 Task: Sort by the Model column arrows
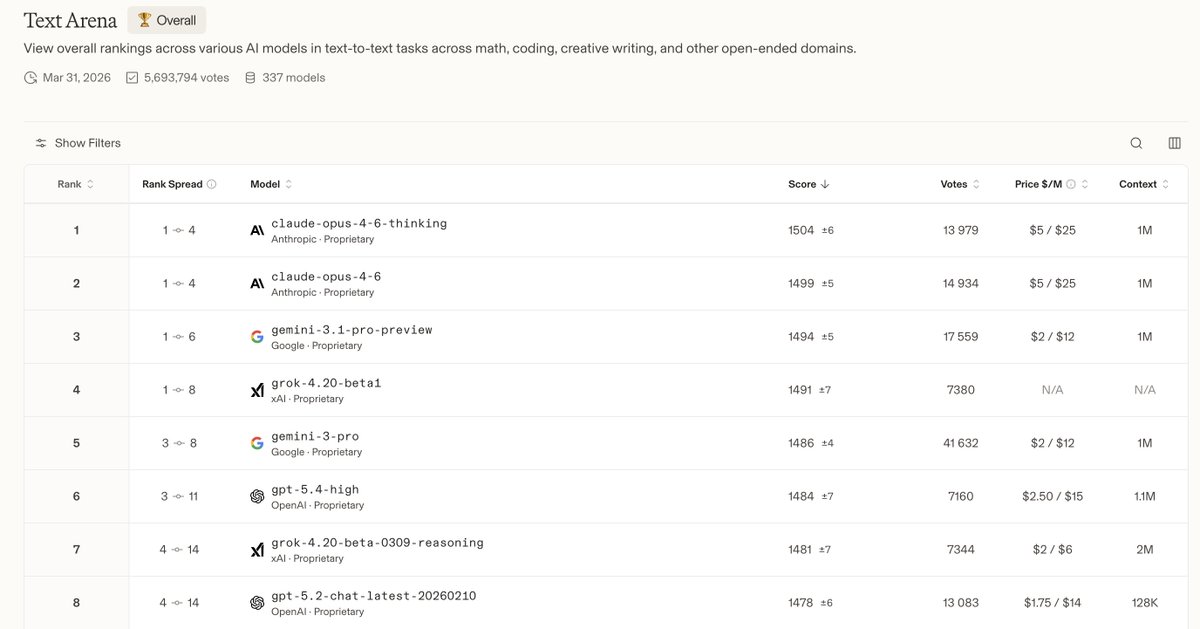[x=289, y=184]
